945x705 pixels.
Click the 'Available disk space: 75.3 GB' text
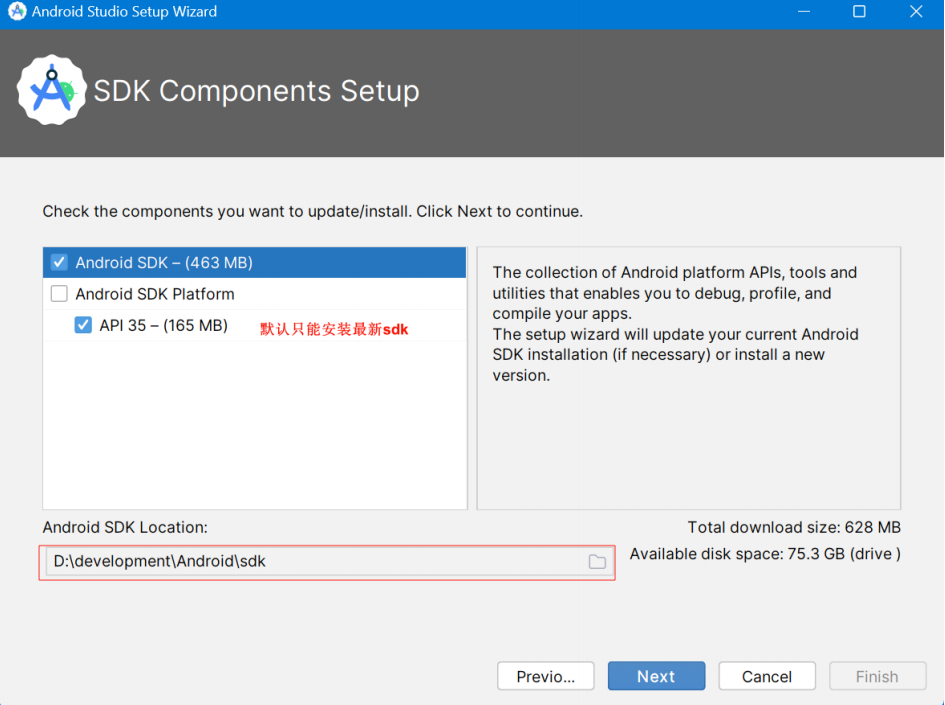765,554
